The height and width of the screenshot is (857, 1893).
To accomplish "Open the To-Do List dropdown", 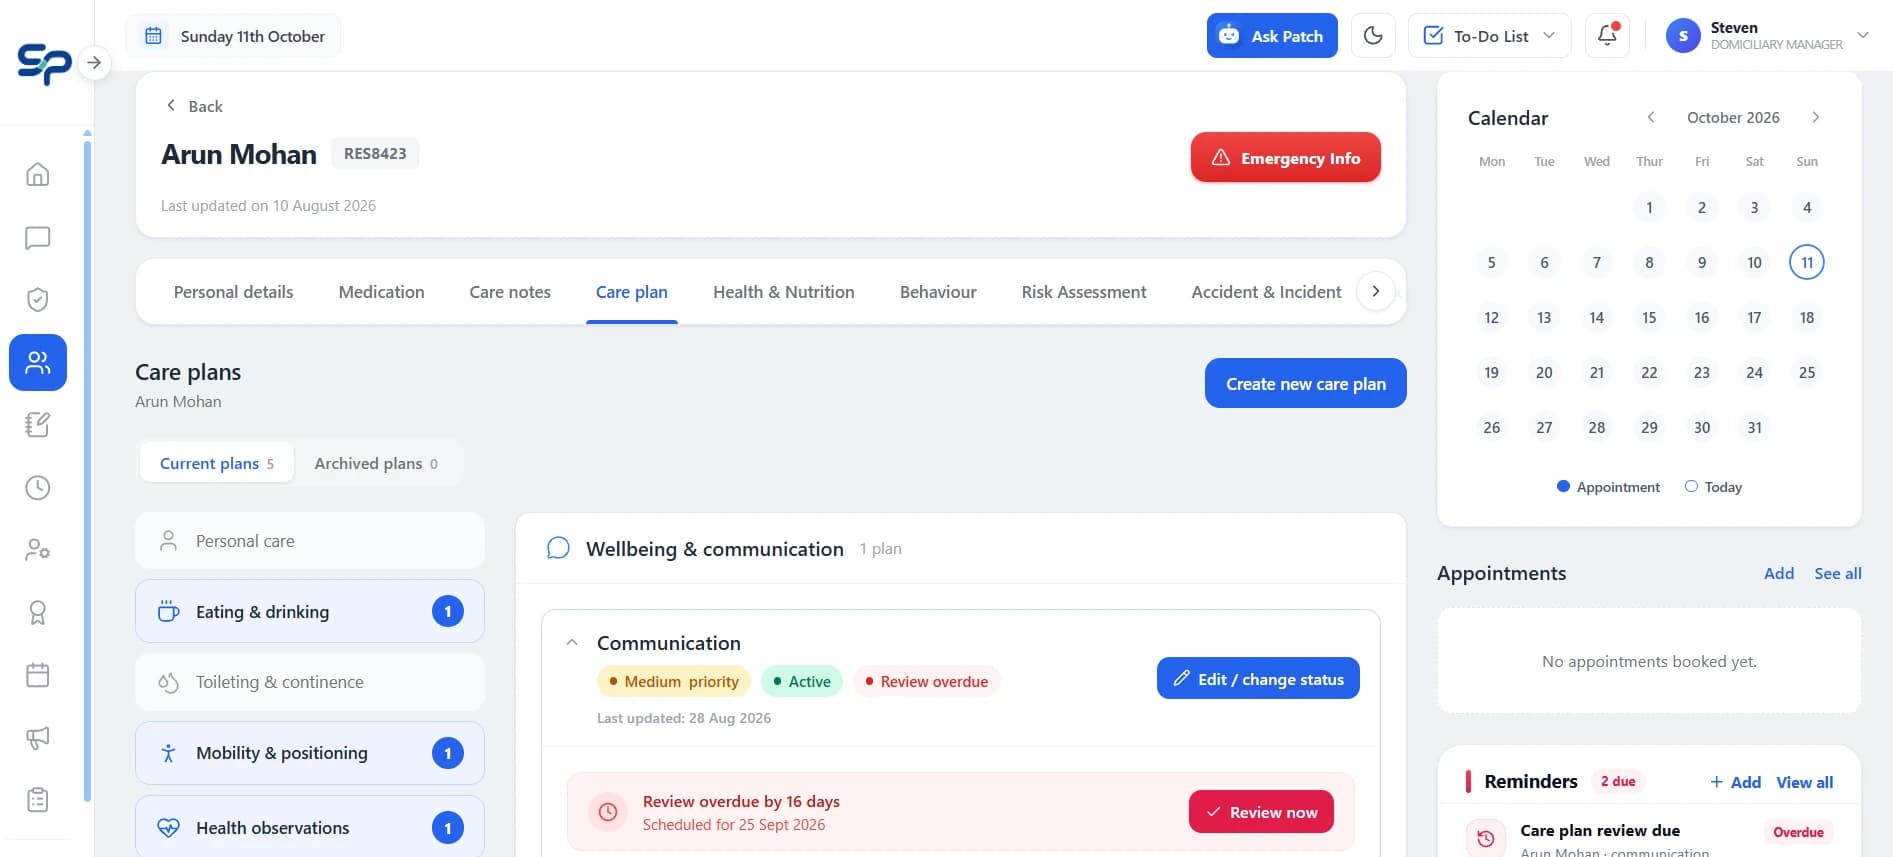I will point(1489,36).
